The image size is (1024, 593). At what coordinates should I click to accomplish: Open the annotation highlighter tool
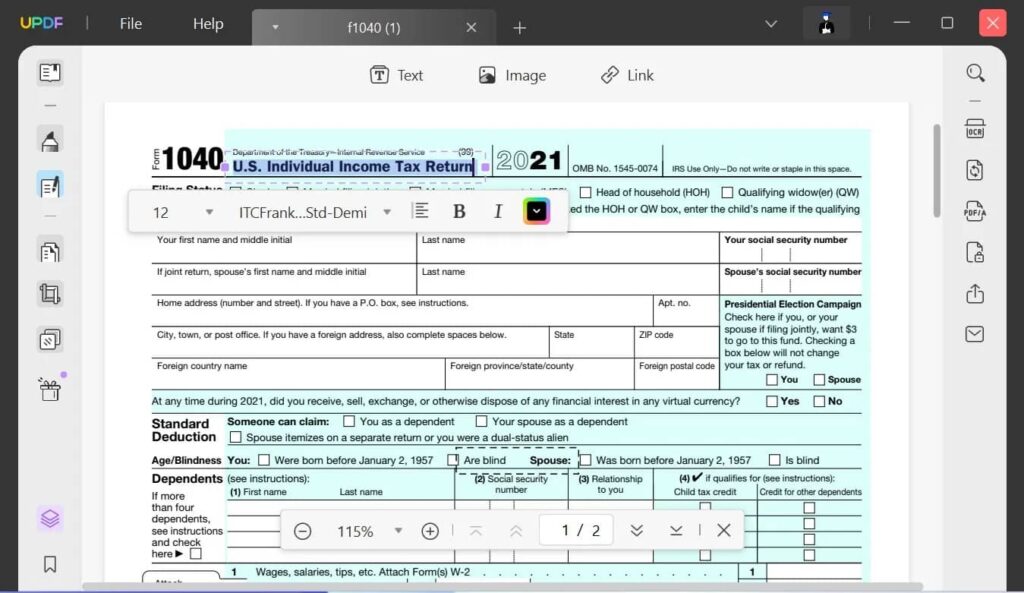point(49,140)
